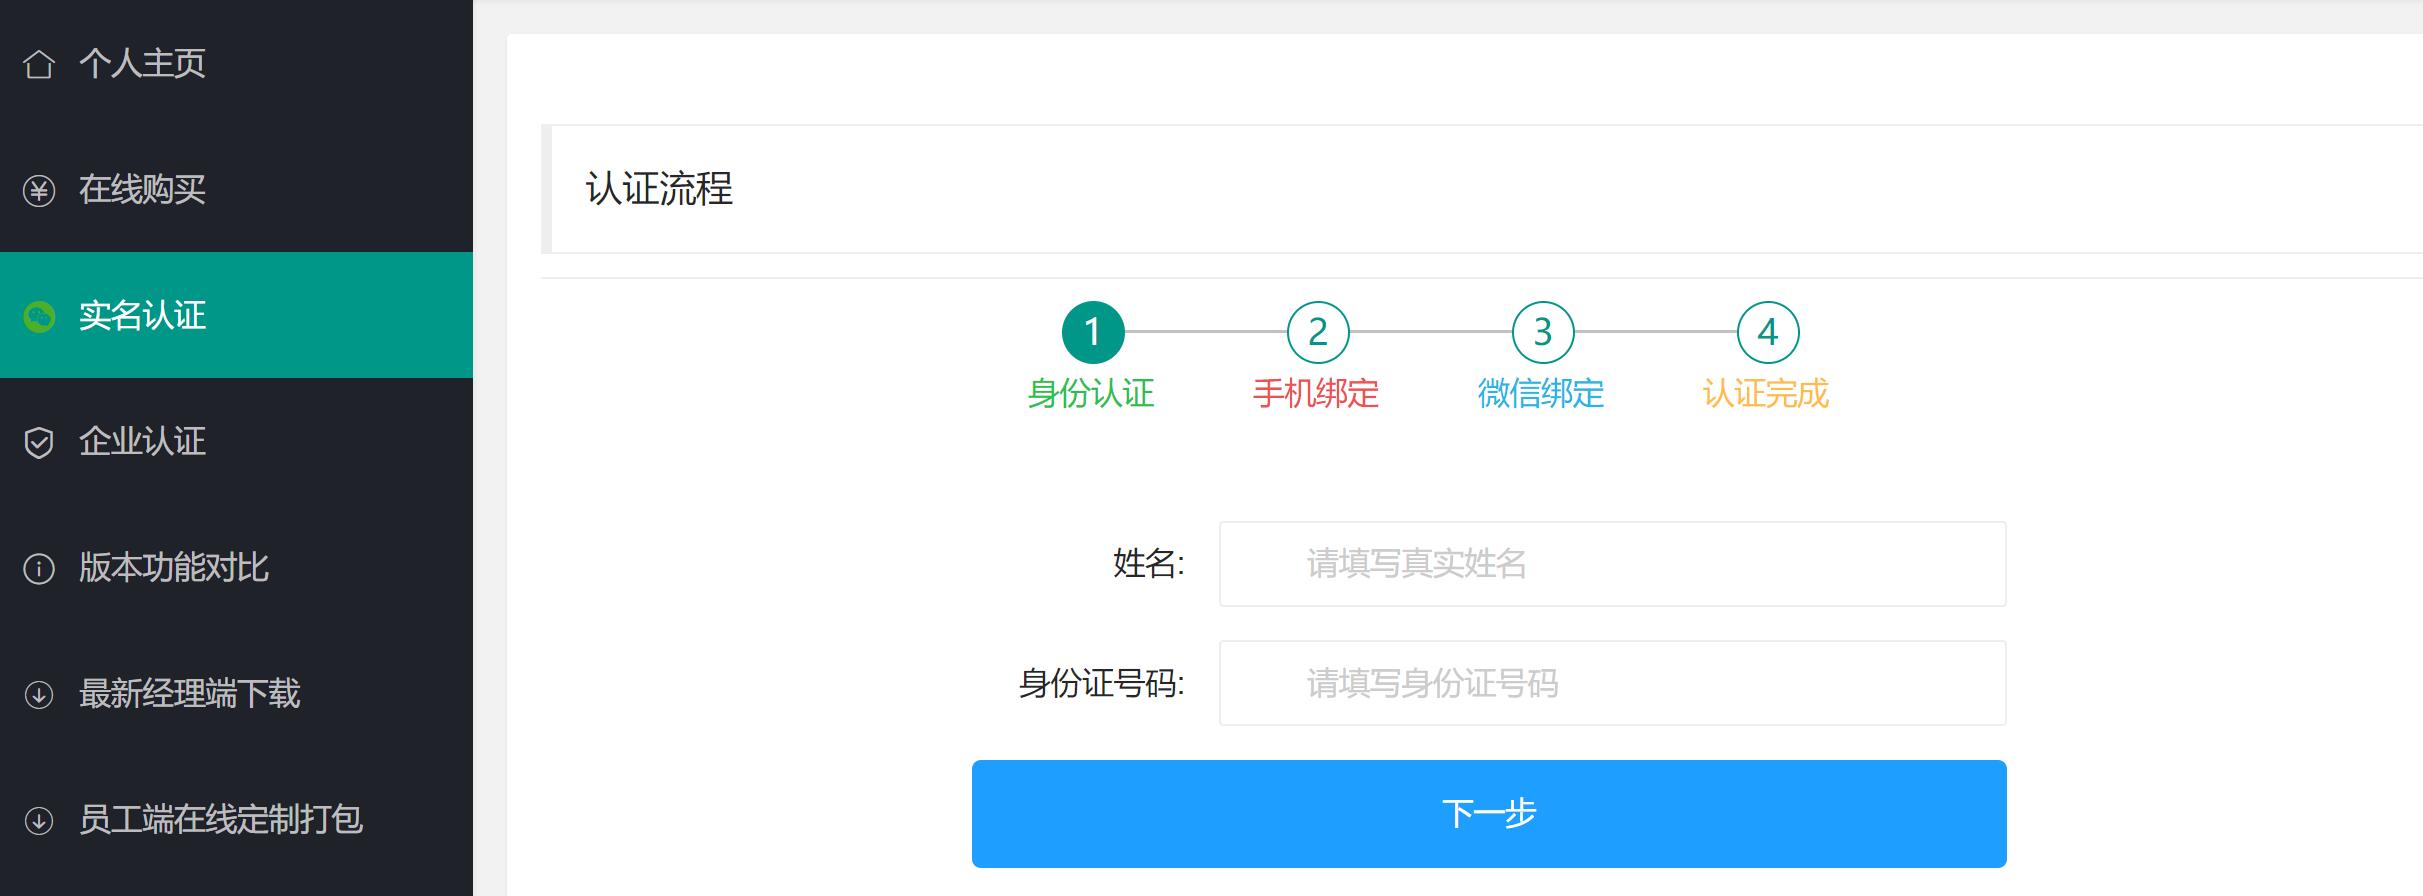2423x896 pixels.
Task: Open the 员工端在线定制打包 menu label
Action: pos(221,820)
